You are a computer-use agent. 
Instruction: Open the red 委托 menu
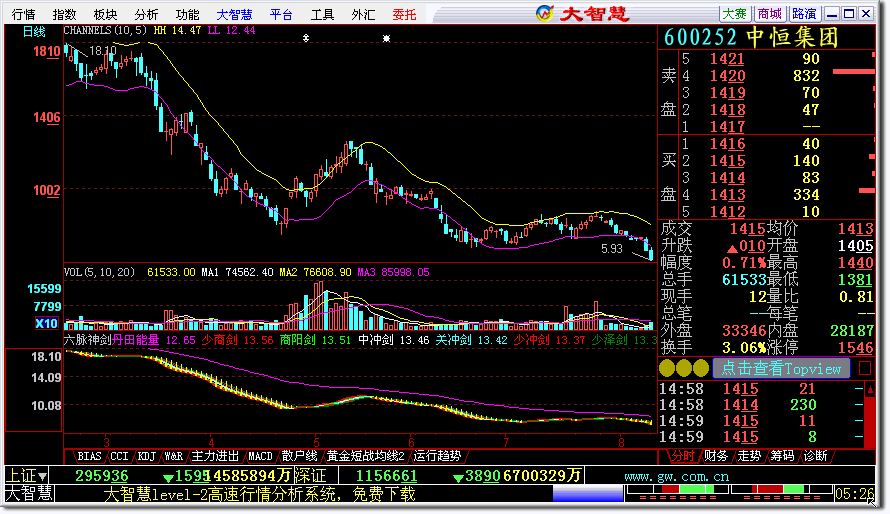[404, 14]
